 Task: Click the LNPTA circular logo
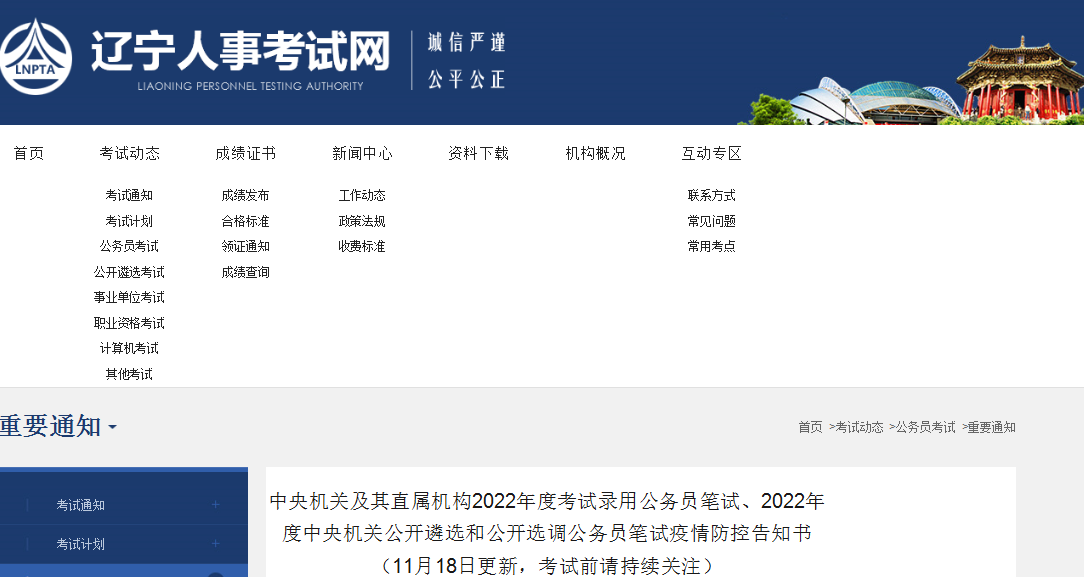pos(35,58)
